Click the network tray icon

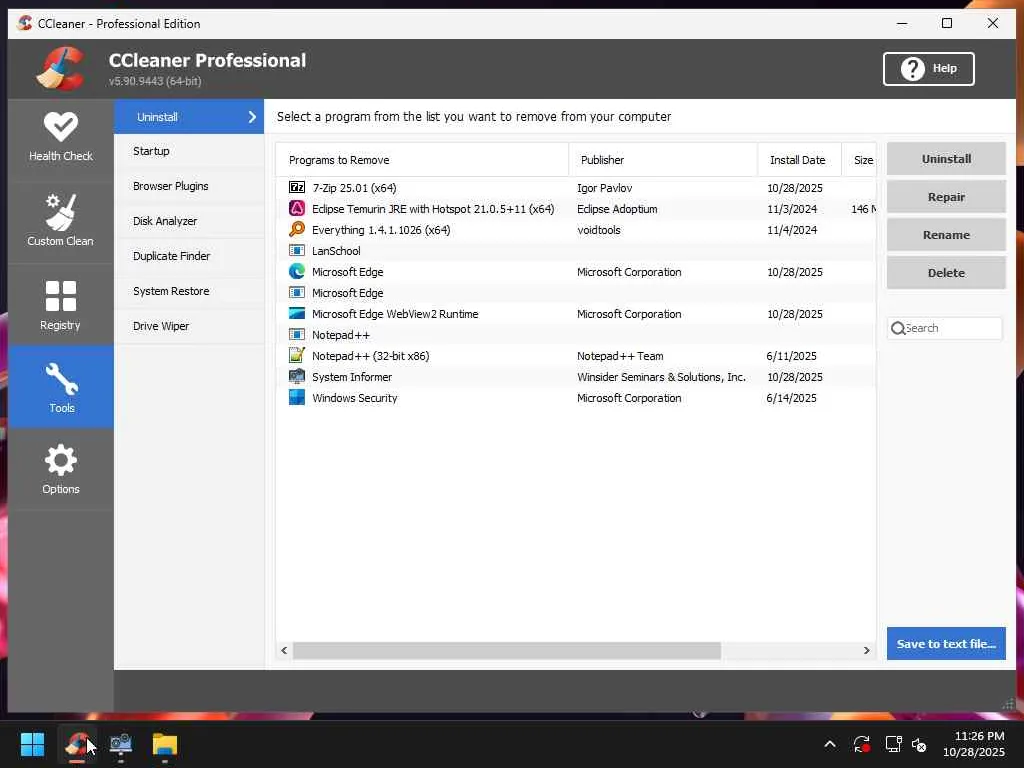pos(893,744)
